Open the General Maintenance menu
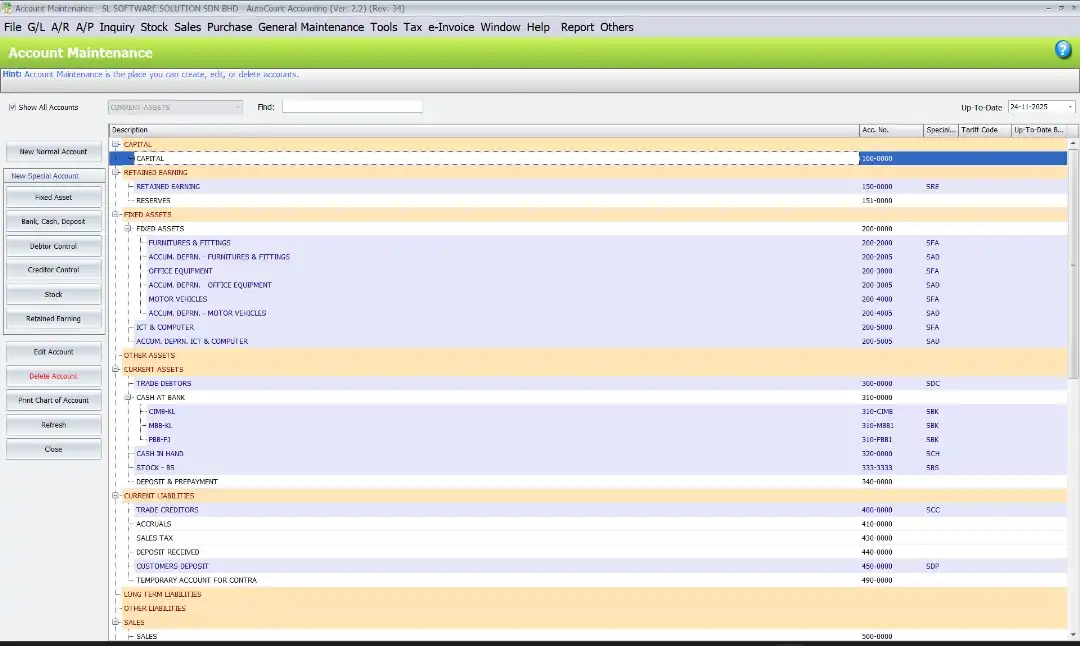1080x646 pixels. [310, 27]
